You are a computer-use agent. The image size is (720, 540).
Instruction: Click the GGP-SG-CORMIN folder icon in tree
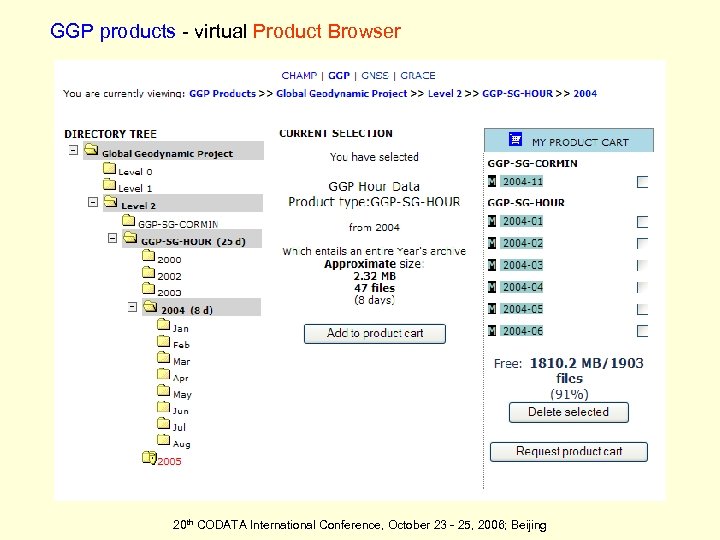click(x=129, y=220)
